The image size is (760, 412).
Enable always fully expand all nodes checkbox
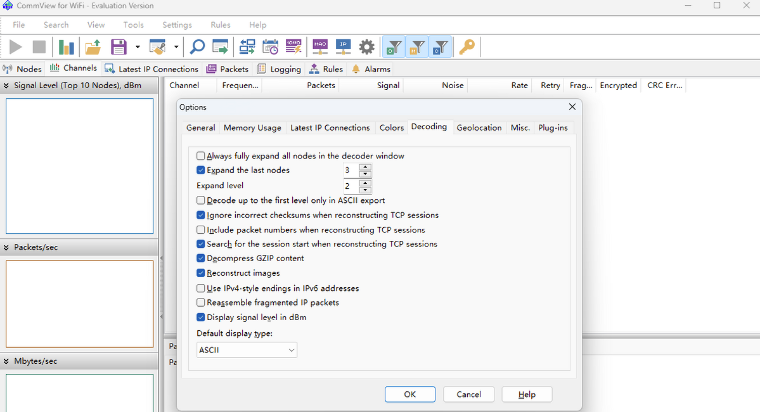[x=201, y=156]
